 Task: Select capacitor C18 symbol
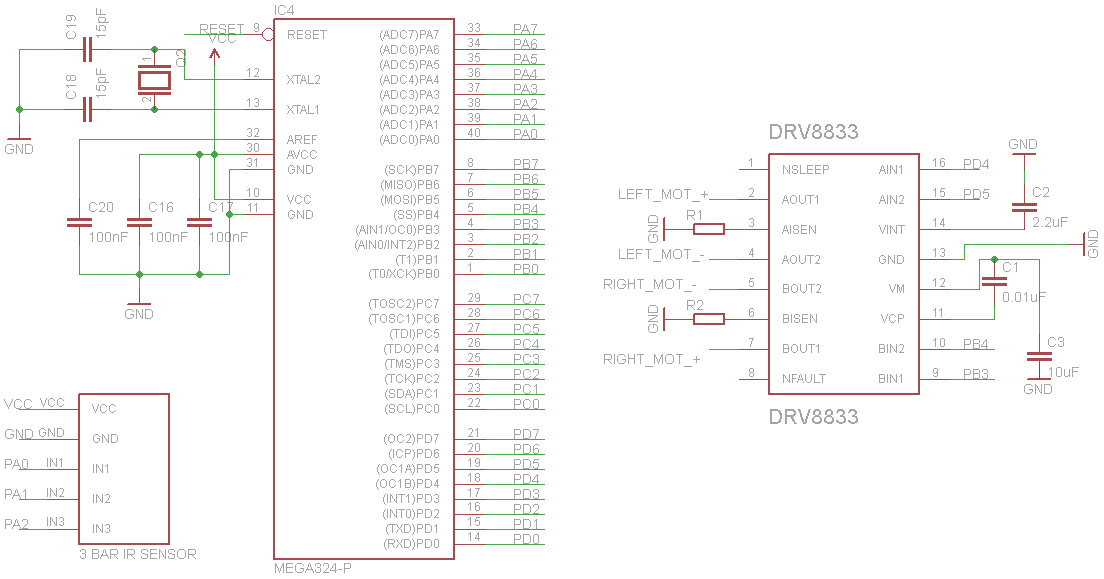click(x=87, y=109)
